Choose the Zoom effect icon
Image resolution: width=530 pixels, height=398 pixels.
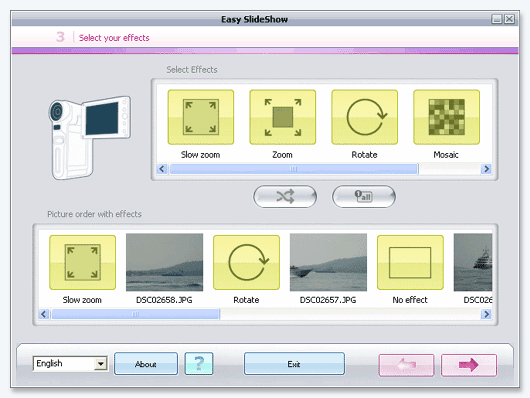283,117
